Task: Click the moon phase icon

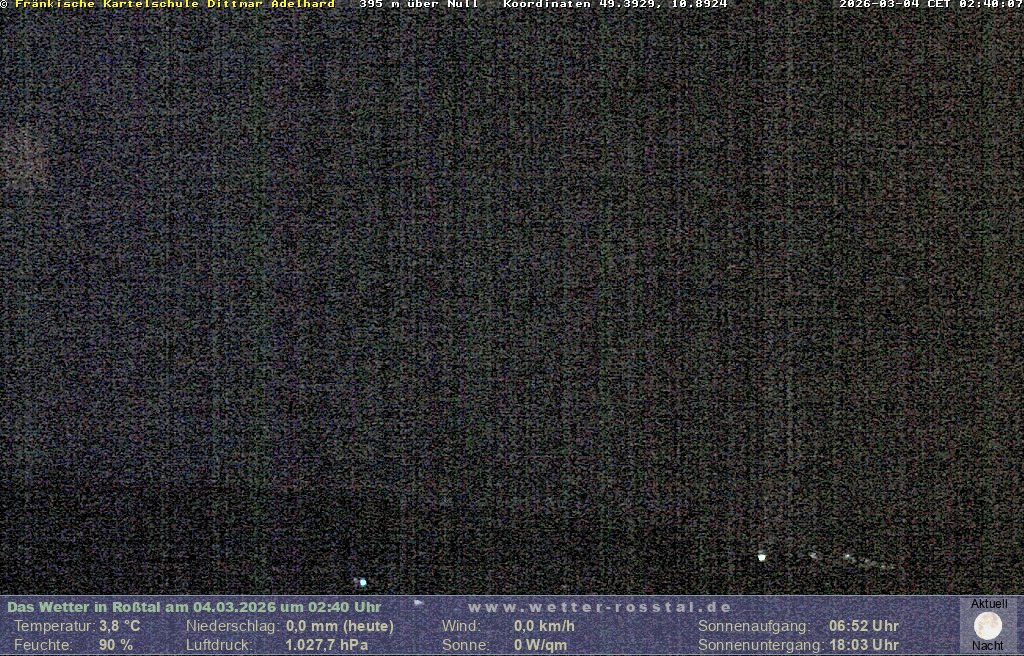Action: (x=987, y=626)
